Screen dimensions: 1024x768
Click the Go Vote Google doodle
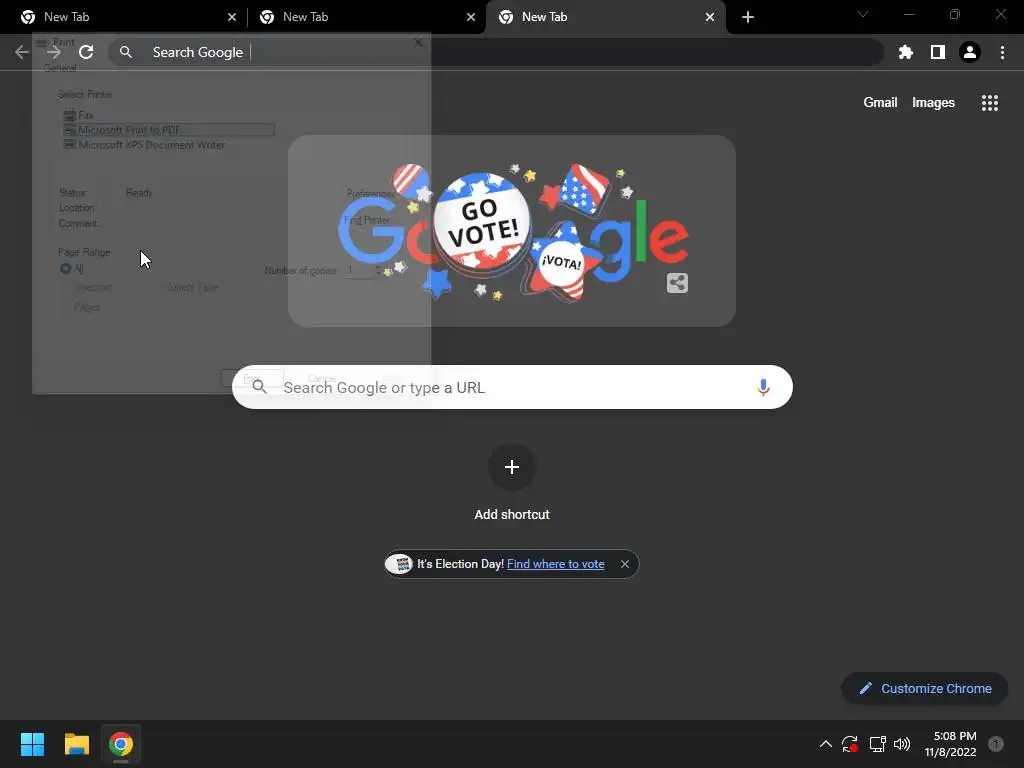(512, 231)
